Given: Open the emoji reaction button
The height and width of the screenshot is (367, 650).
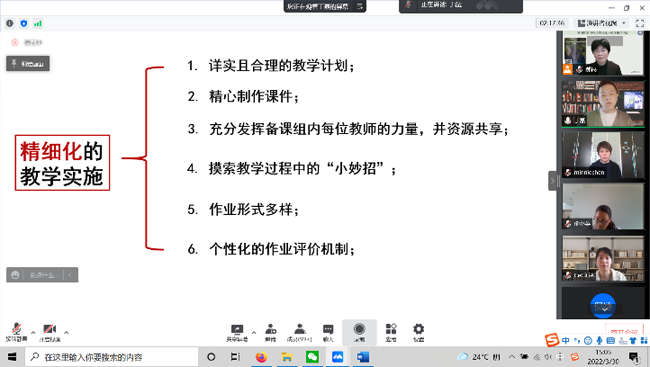Looking at the screenshot, I should 15,275.
